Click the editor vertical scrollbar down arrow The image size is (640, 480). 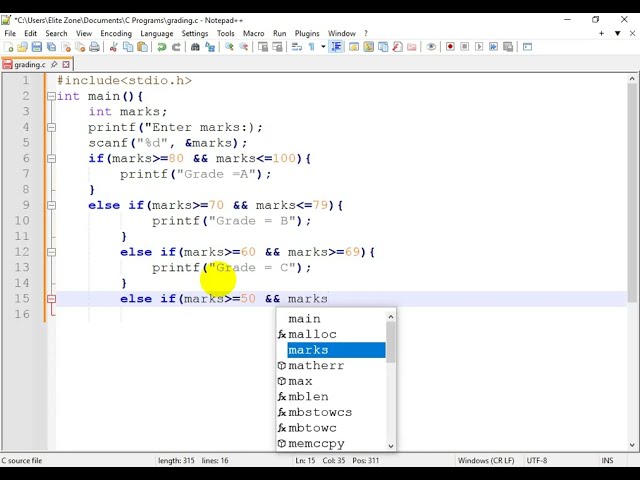coord(632,445)
